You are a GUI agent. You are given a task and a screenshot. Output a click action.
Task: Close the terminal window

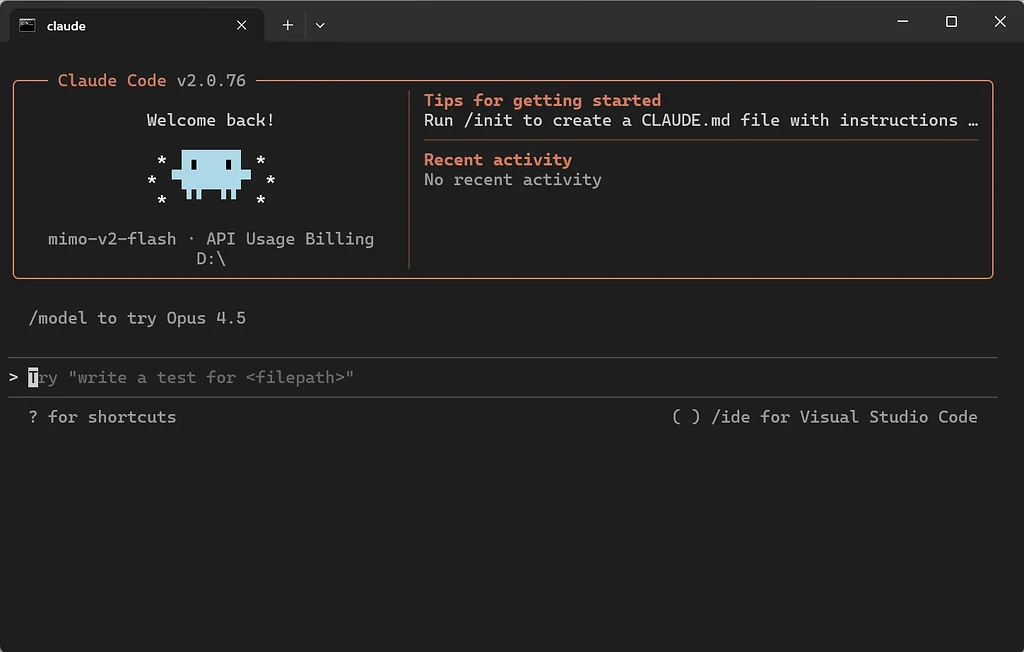click(1000, 22)
